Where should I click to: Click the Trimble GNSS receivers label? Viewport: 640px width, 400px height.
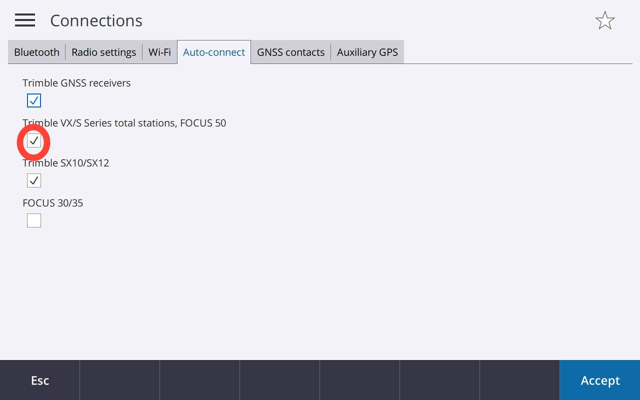77,83
